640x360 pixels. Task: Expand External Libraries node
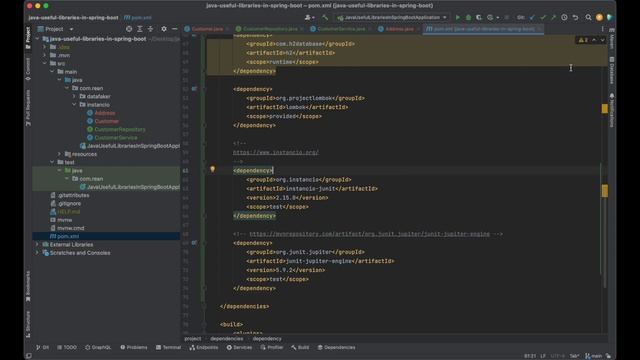[37, 244]
